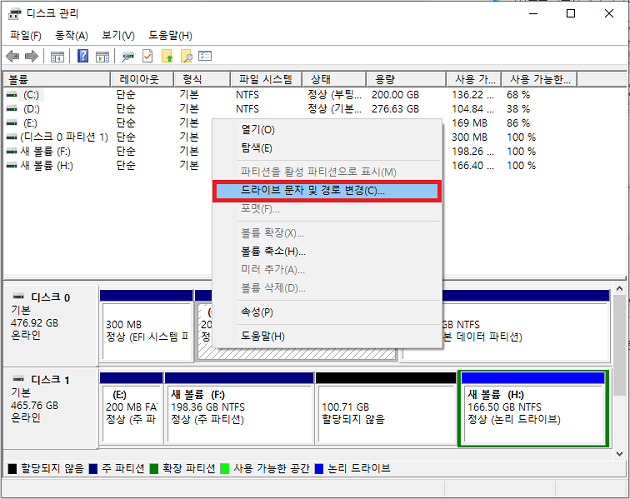Open the 보기(V) menu
This screenshot has width=630, height=499.
[x=118, y=36]
